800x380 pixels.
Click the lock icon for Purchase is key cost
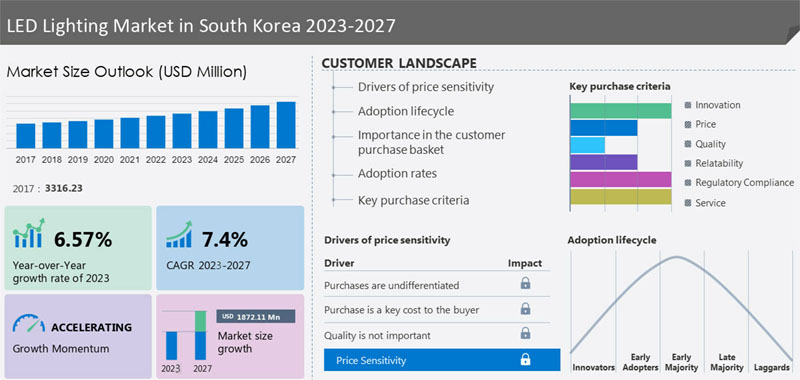click(525, 309)
